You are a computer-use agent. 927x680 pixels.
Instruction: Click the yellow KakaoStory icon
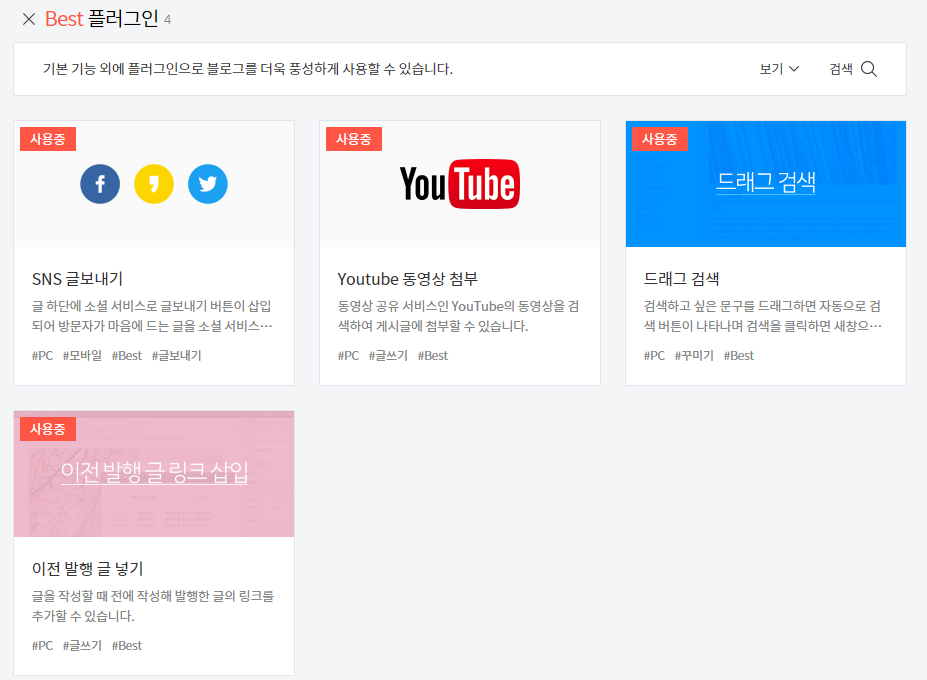click(x=154, y=184)
